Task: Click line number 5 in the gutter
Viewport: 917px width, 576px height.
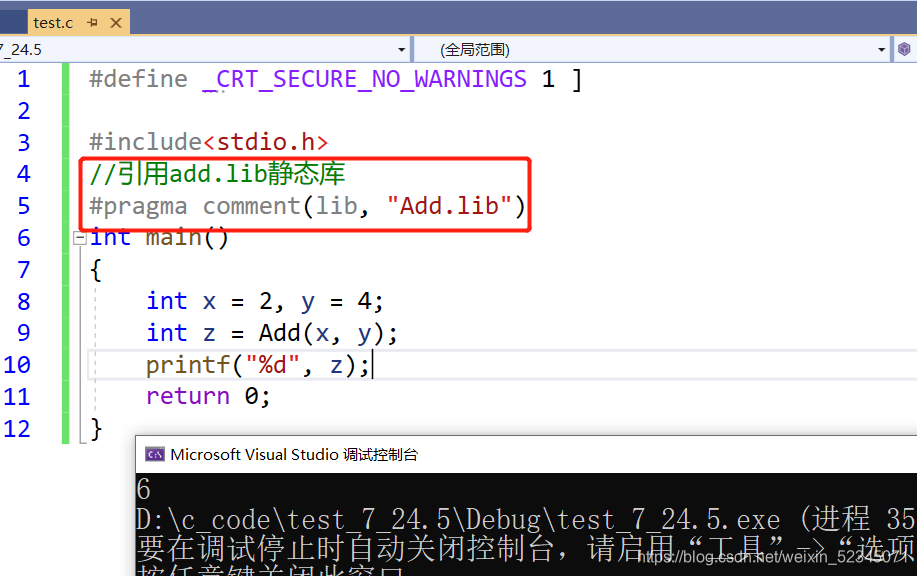Action: coord(23,206)
